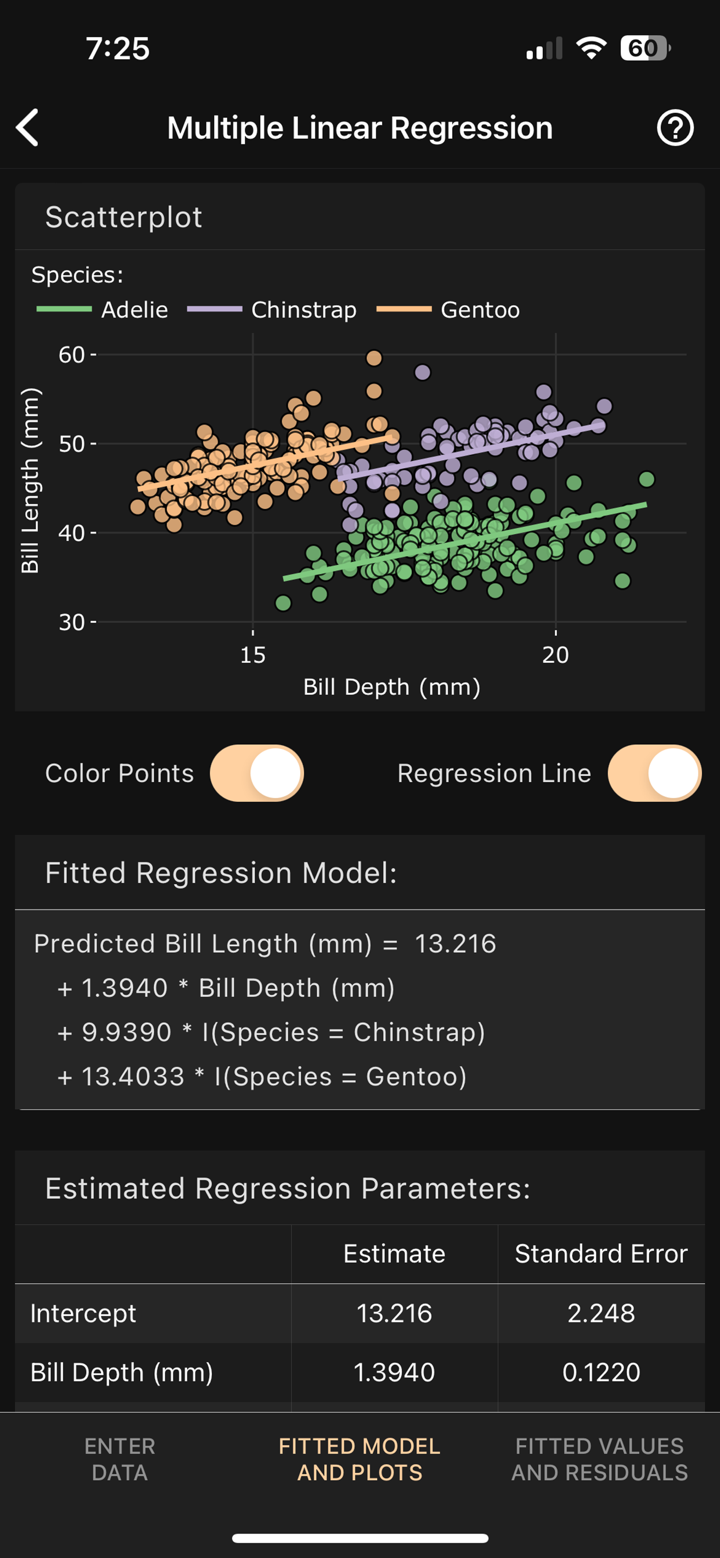
Task: Open the Fitted Values and Residuals tab
Action: point(600,1459)
